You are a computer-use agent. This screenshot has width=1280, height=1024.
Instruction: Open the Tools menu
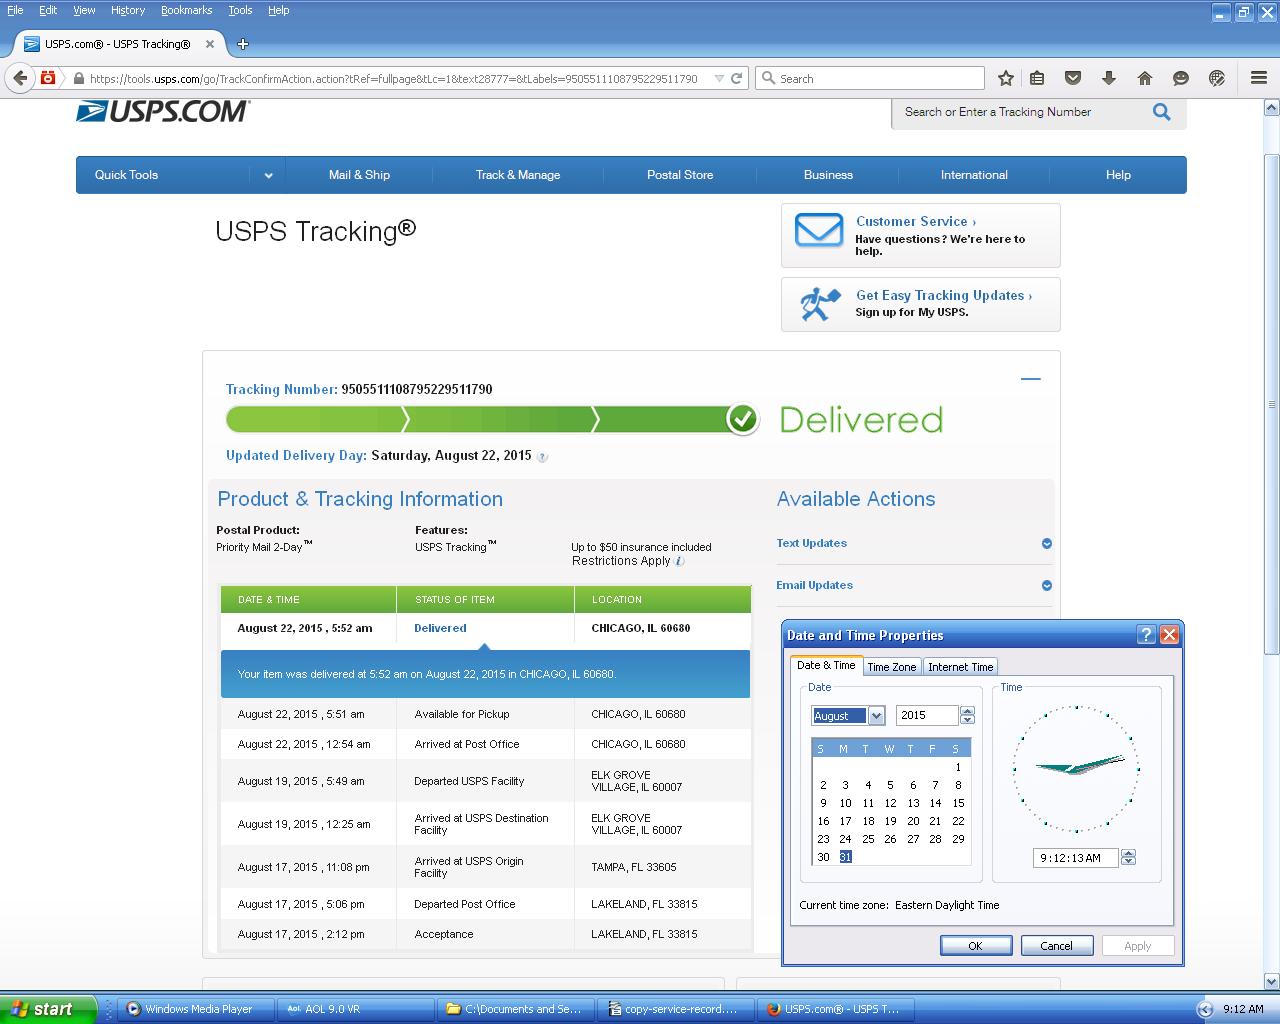tap(240, 10)
